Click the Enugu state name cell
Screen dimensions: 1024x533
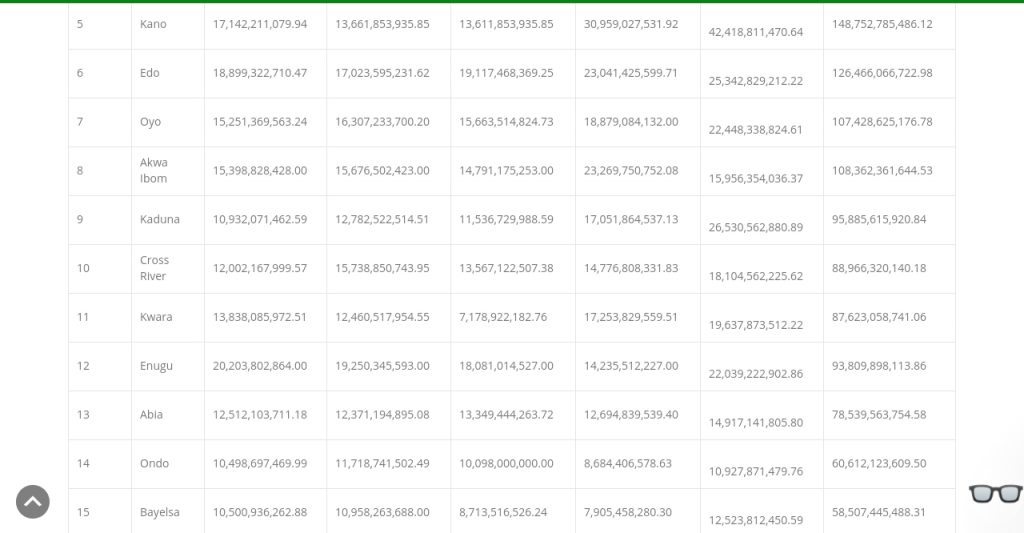click(x=156, y=366)
